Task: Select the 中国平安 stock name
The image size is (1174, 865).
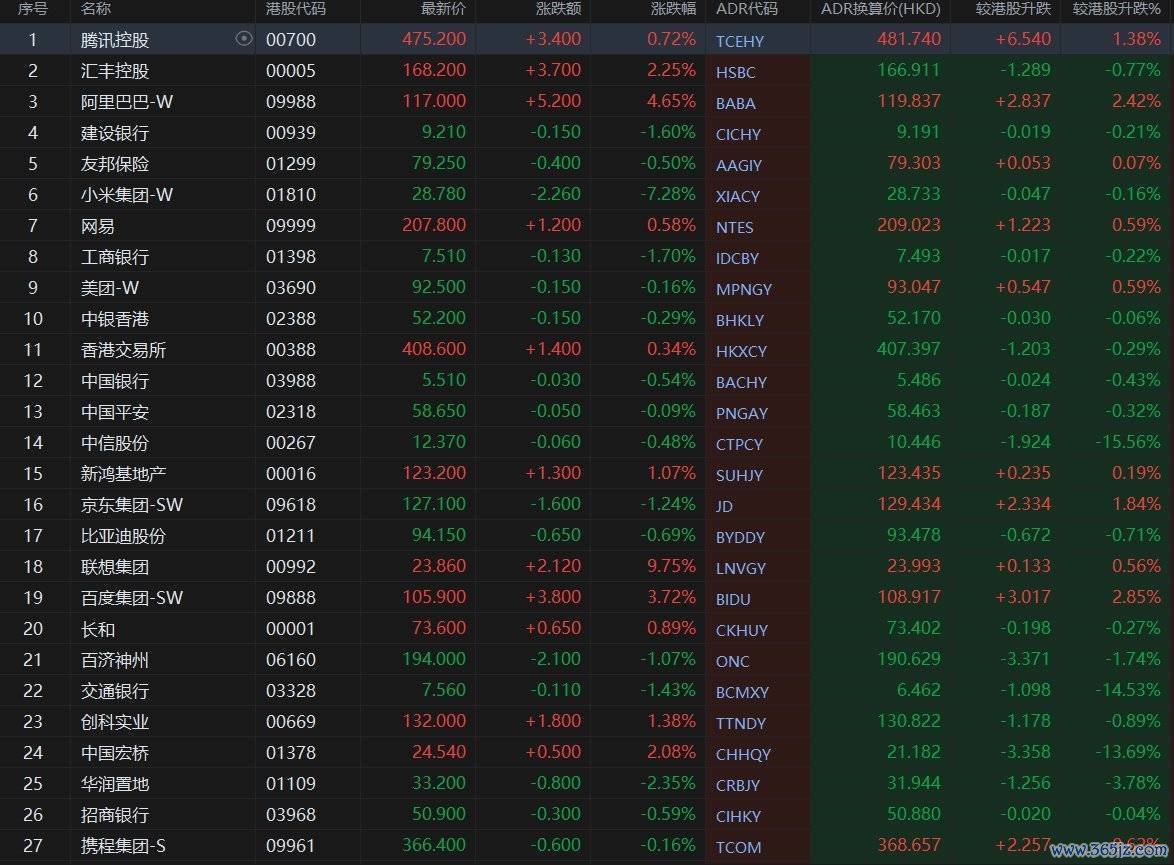Action: [115, 412]
